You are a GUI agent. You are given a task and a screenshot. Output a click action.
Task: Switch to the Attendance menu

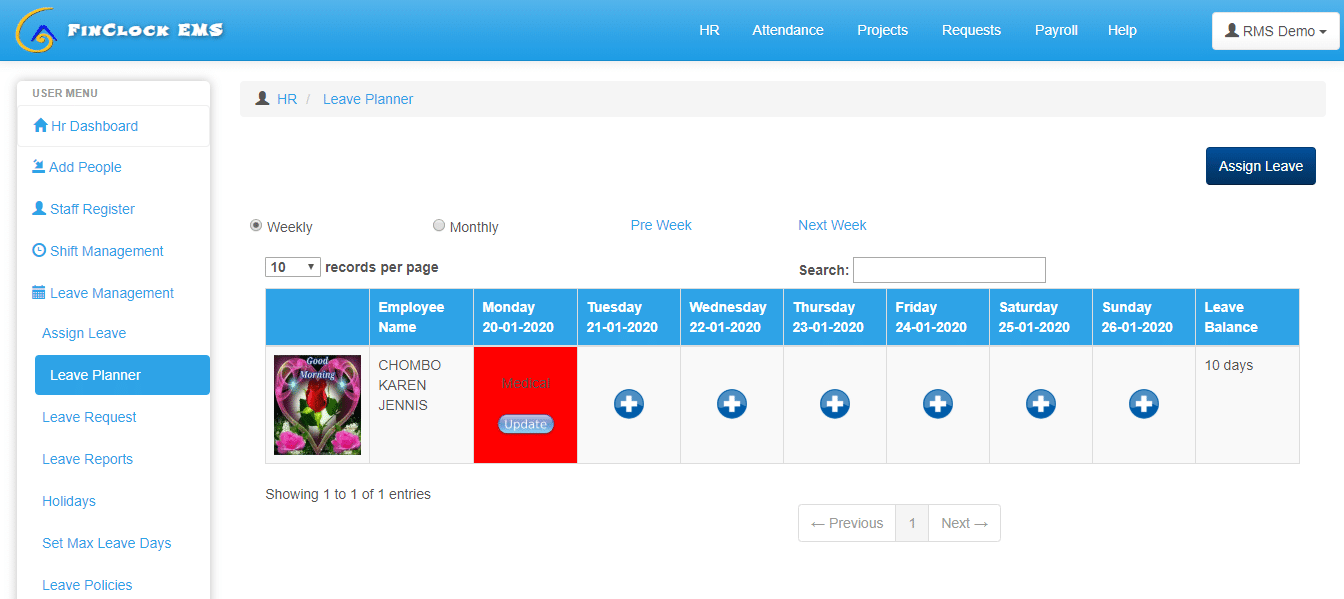[787, 30]
